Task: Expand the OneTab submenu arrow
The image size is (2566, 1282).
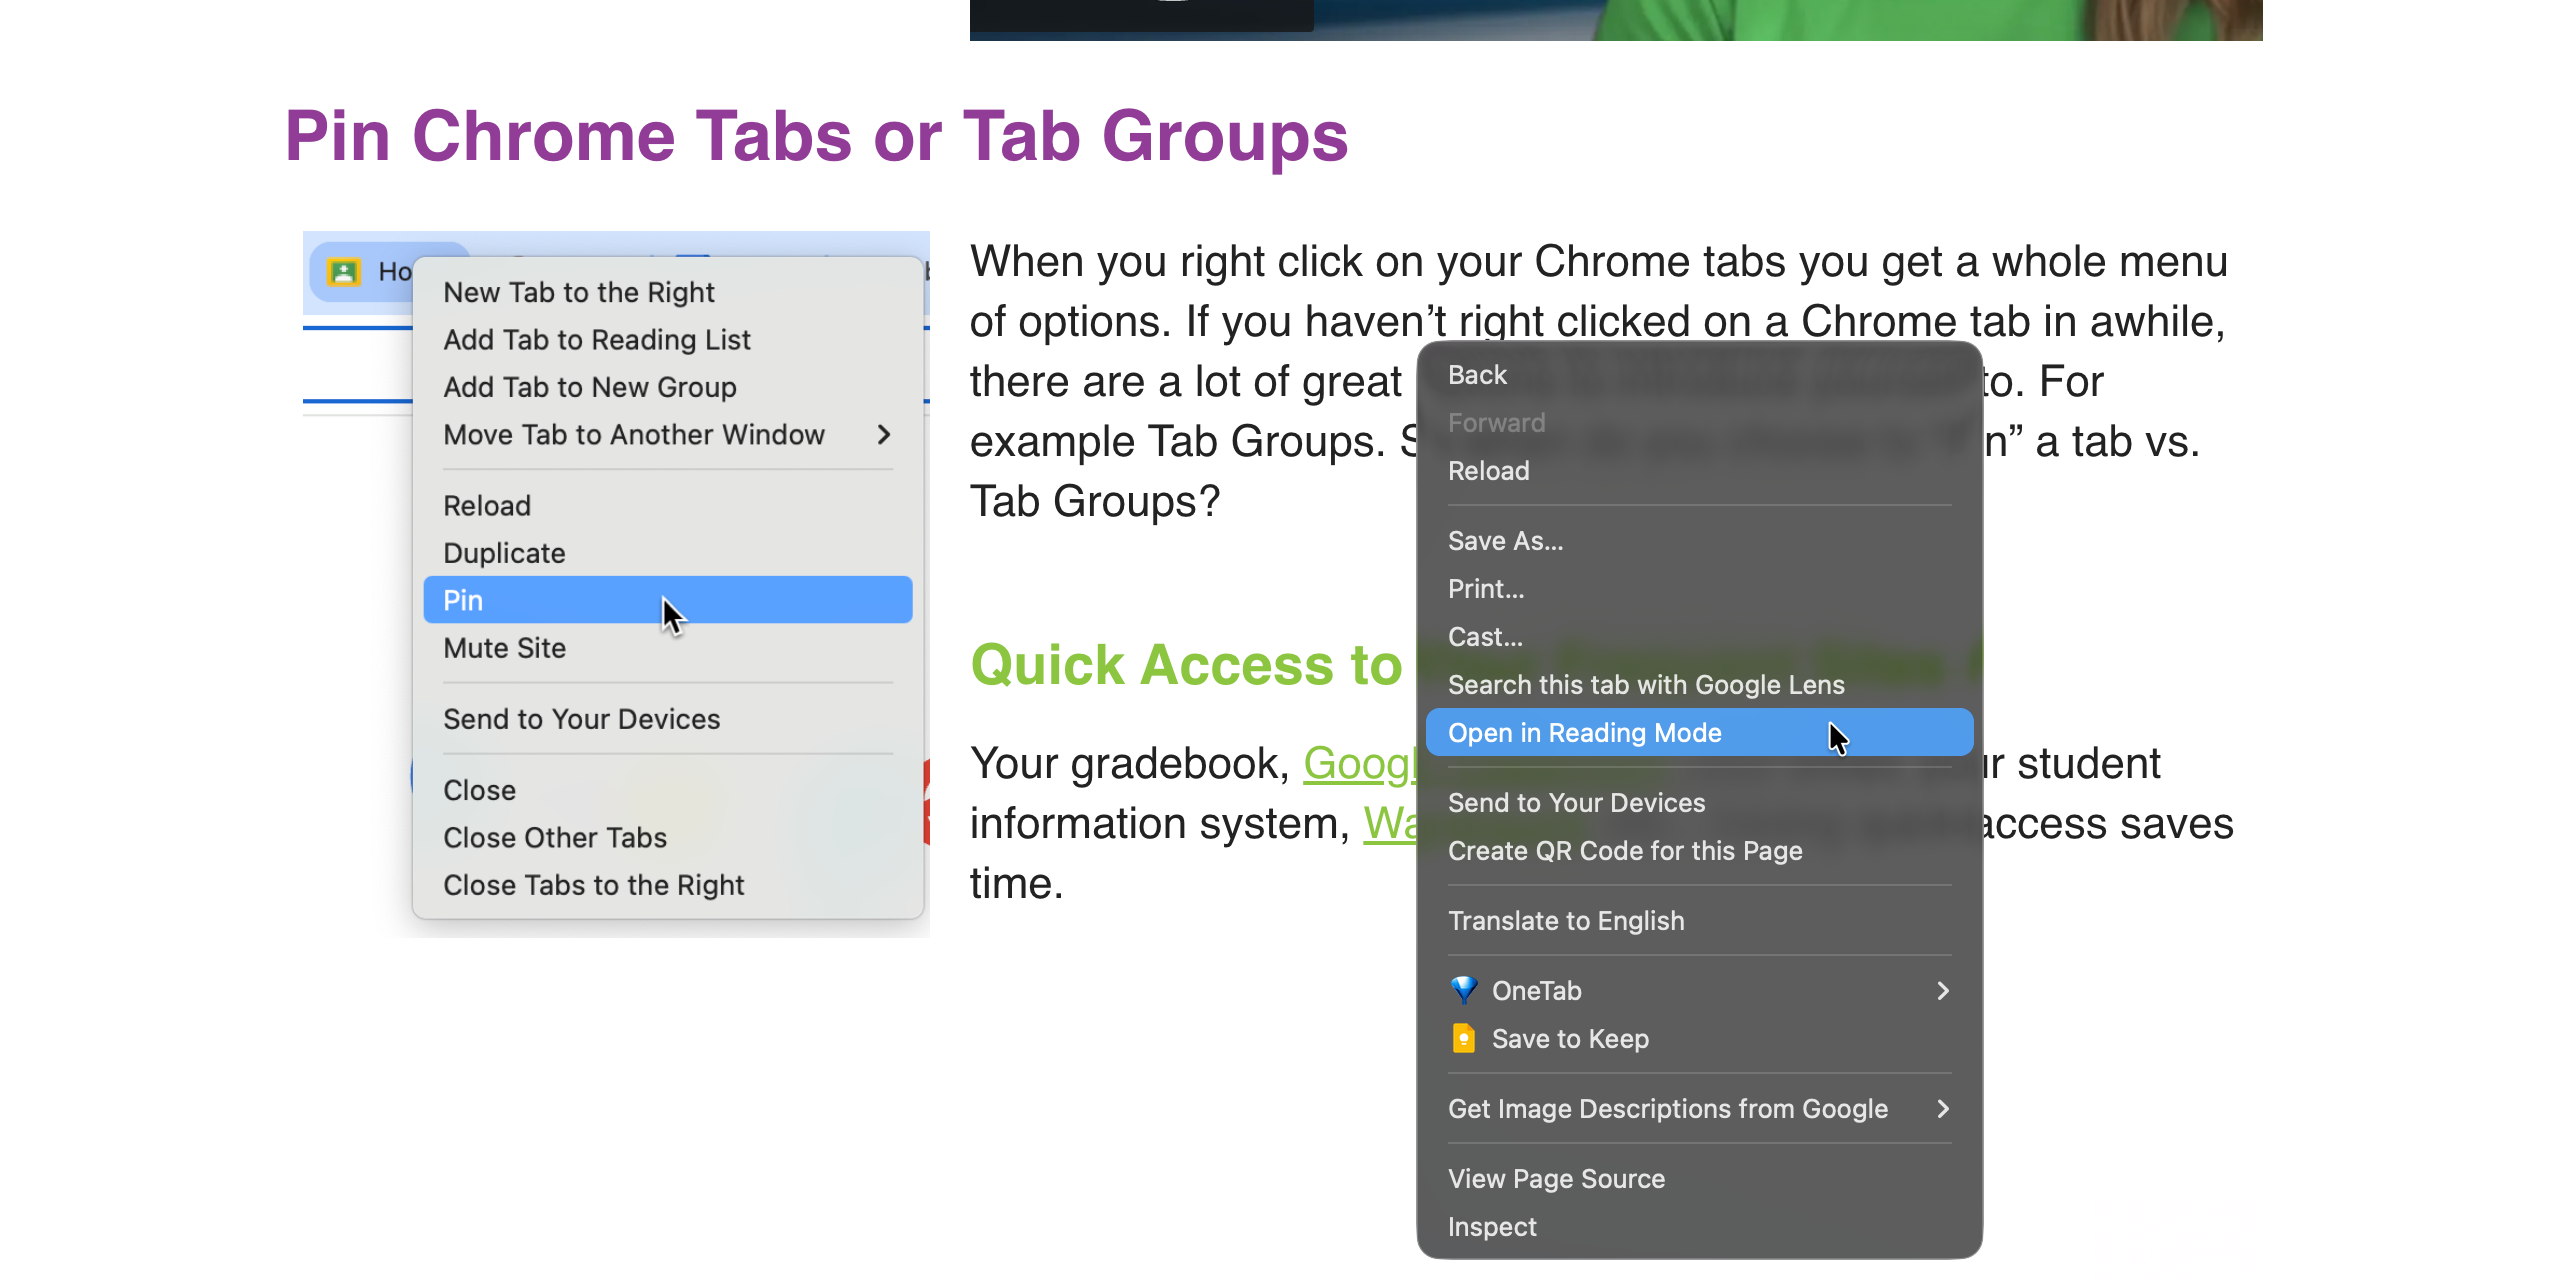Action: [1942, 990]
